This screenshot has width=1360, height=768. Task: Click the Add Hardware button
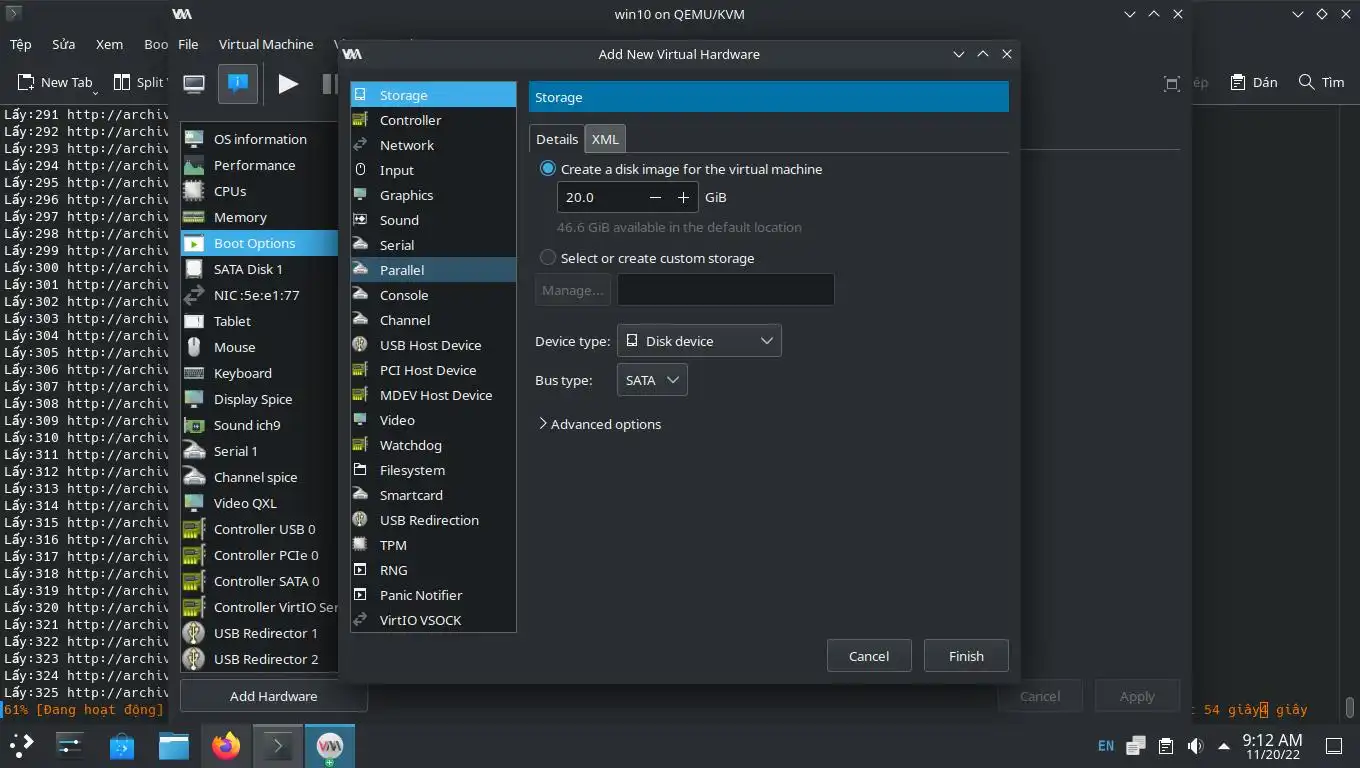pyautogui.click(x=273, y=696)
